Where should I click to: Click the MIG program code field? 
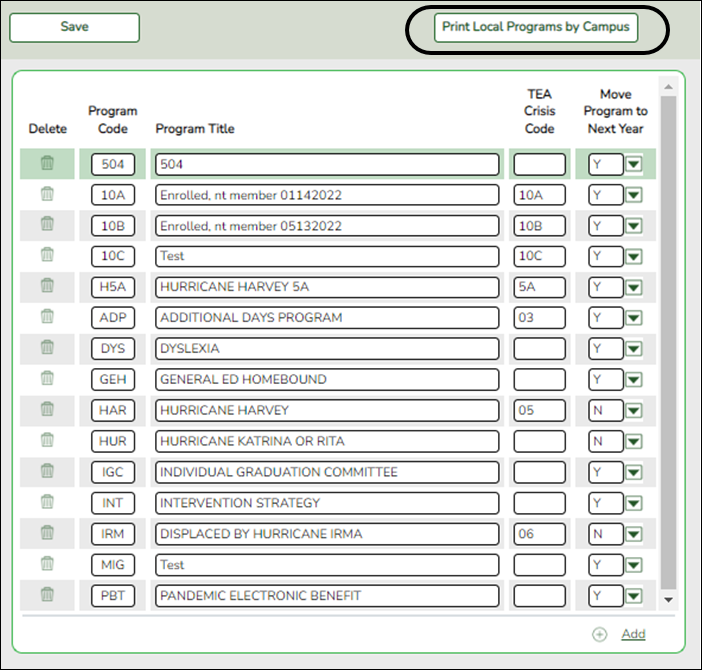click(x=112, y=565)
